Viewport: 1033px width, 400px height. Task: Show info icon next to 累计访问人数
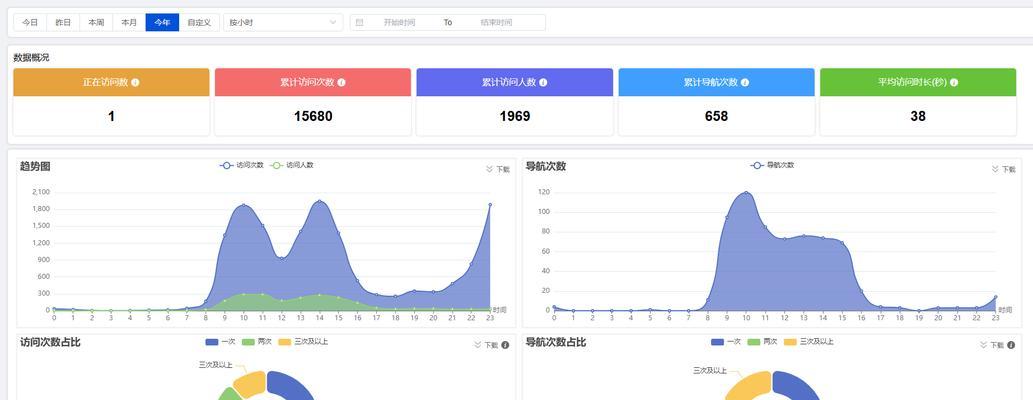pos(543,82)
